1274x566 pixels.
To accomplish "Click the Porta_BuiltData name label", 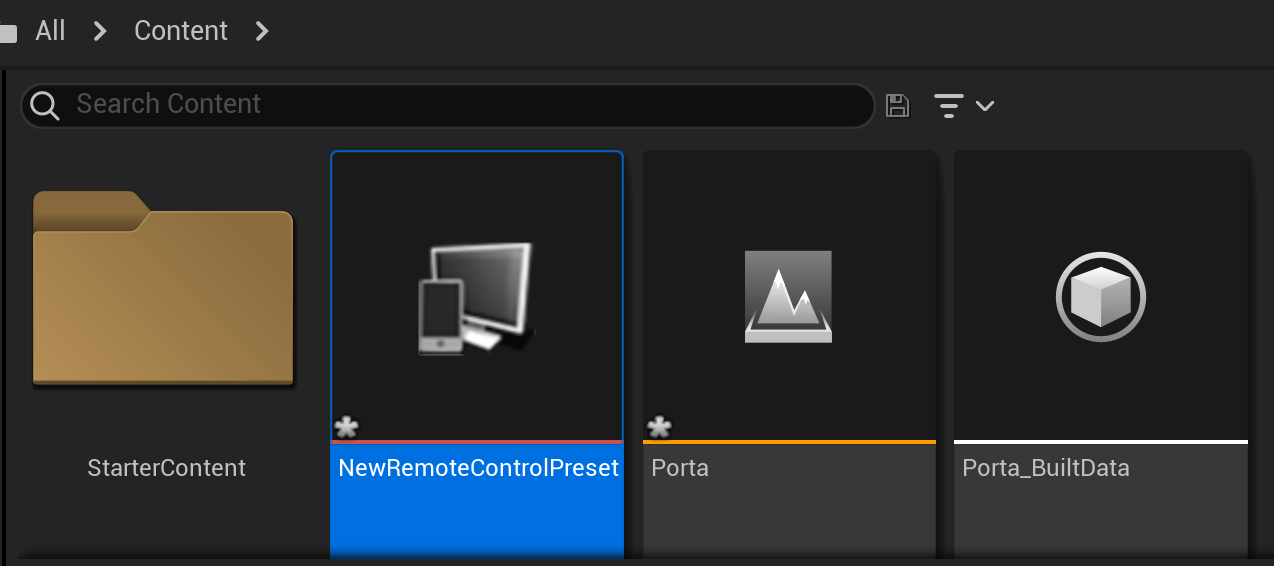I will tap(1045, 468).
